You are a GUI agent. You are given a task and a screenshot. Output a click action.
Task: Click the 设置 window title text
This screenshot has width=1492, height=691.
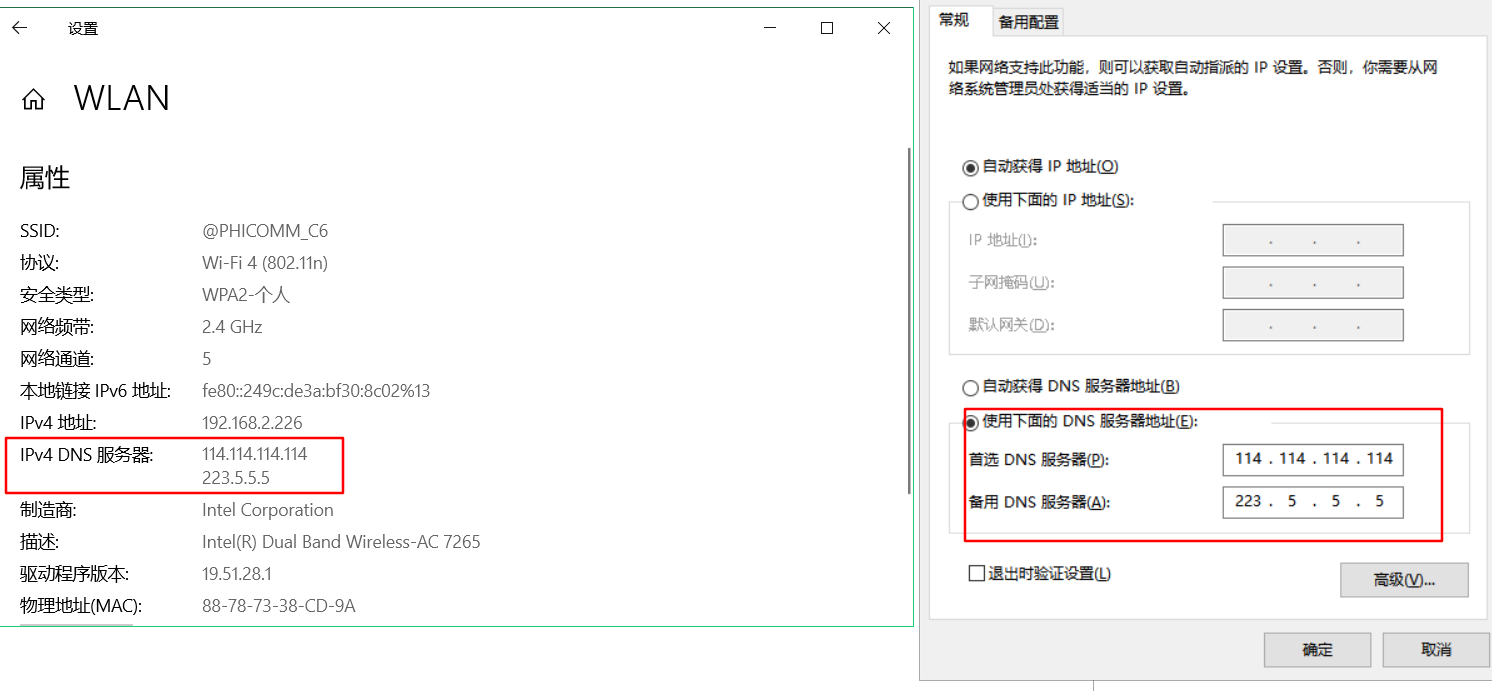(x=83, y=29)
